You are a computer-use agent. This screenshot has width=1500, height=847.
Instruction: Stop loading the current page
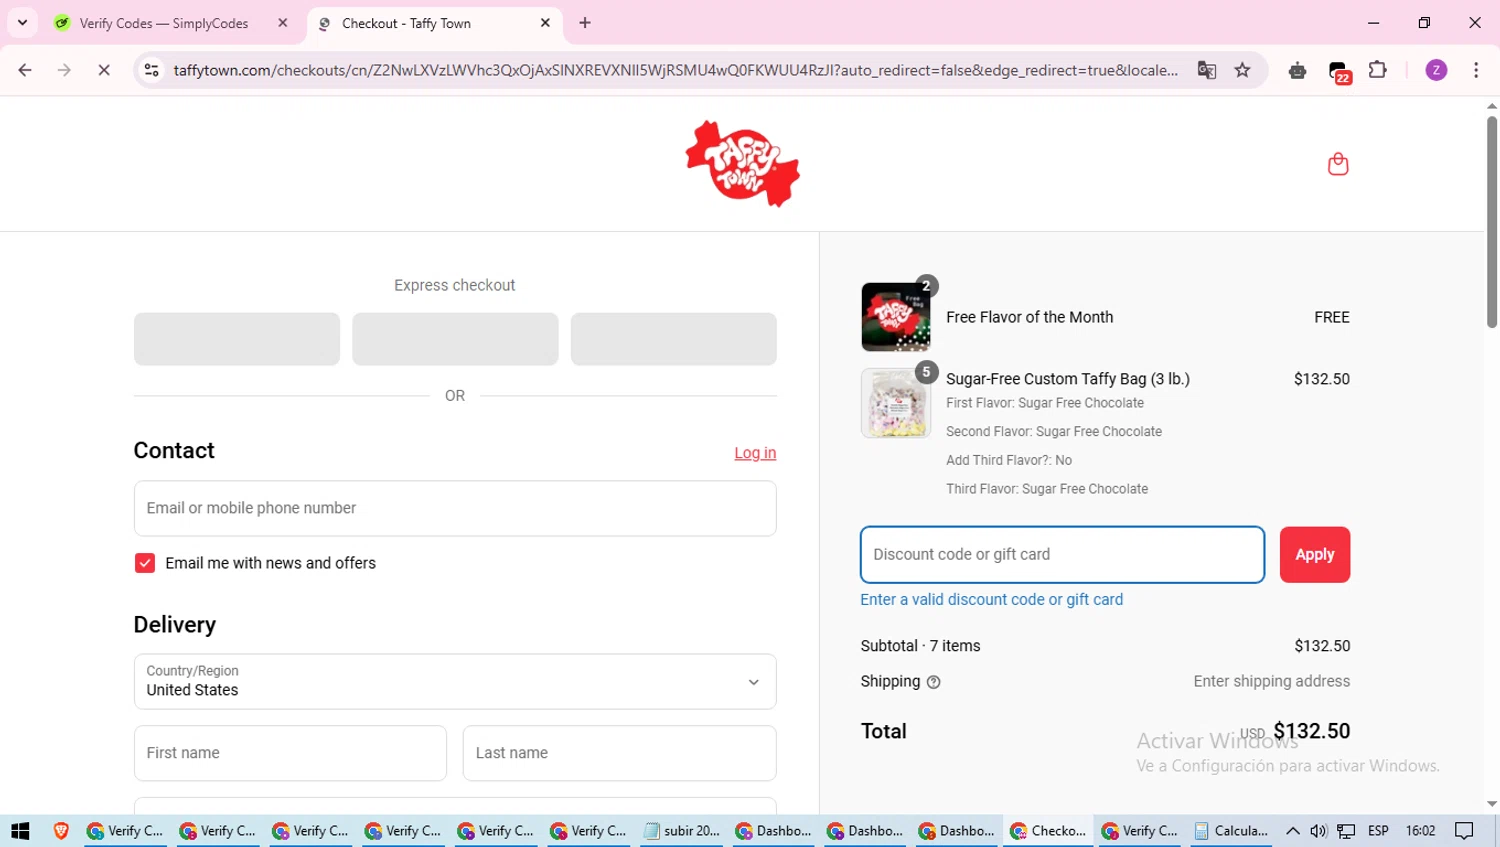tap(104, 70)
